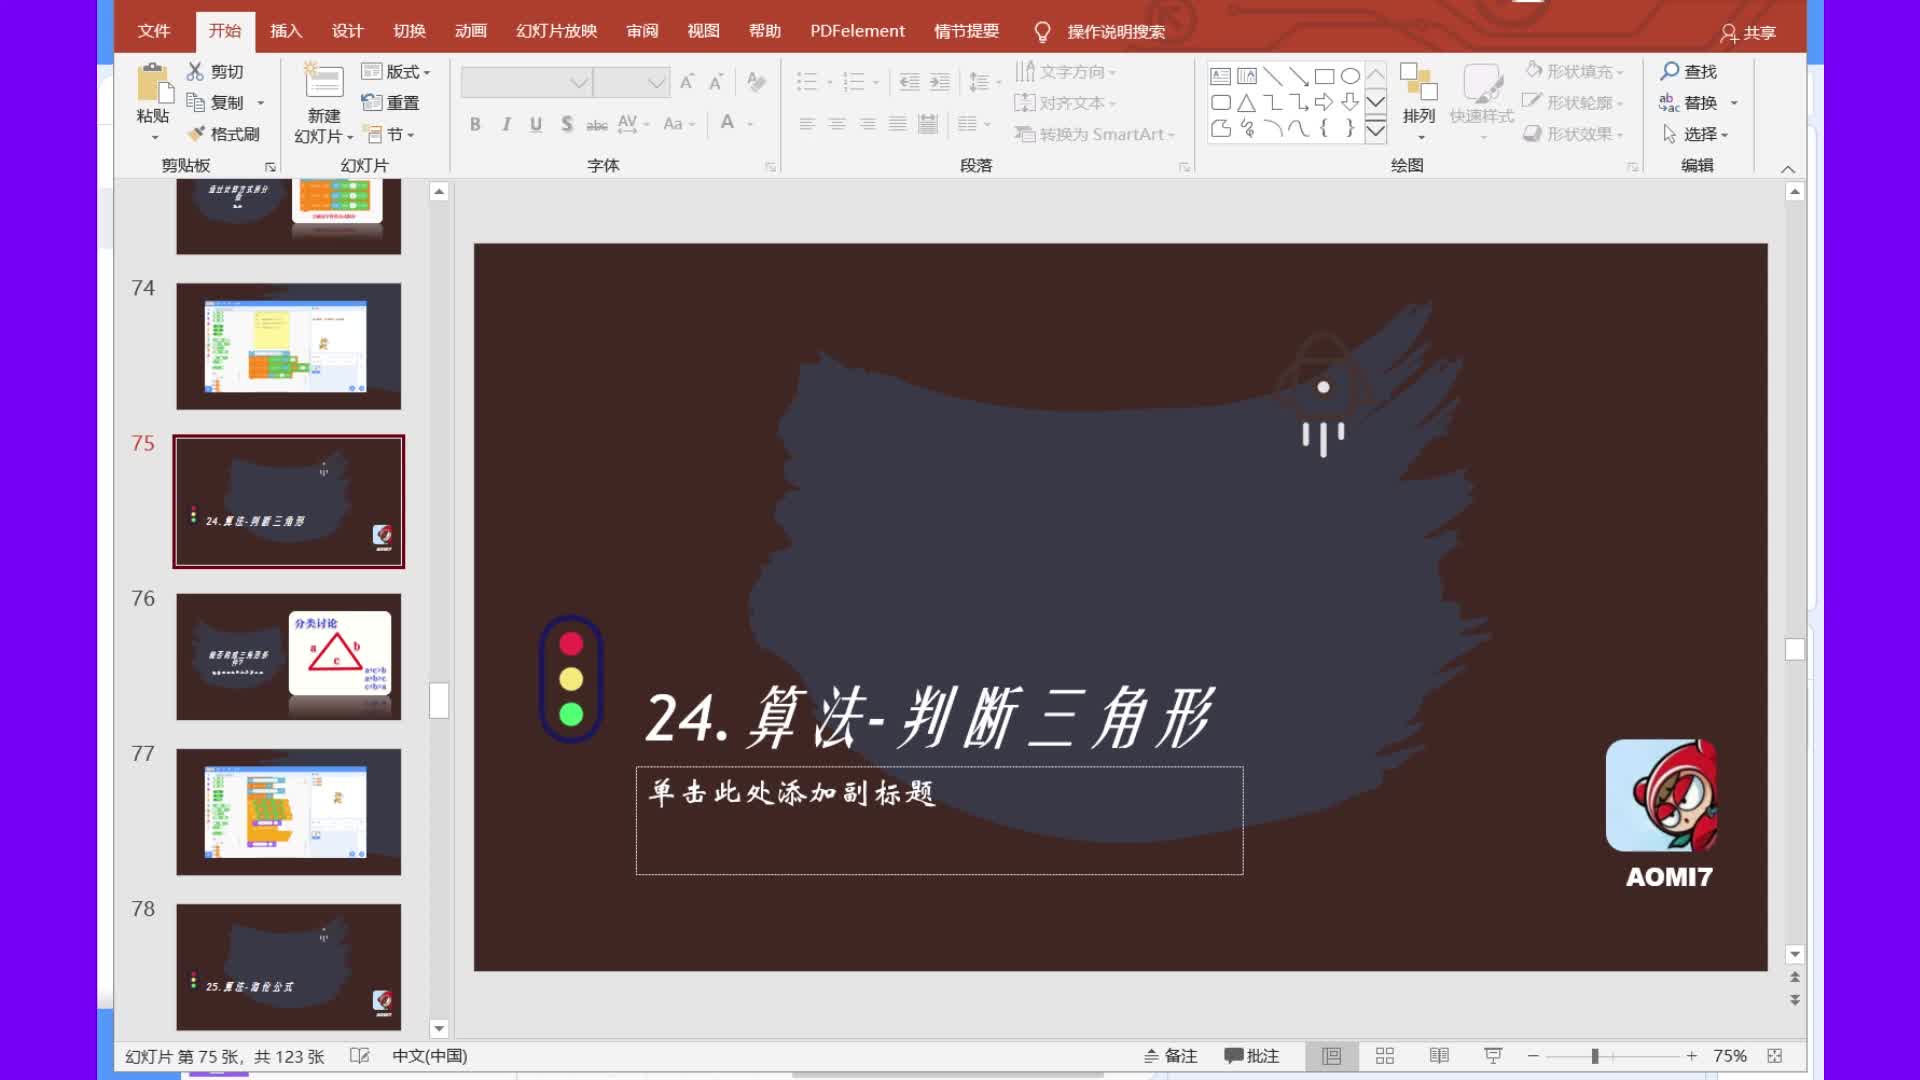Open the Layout (版式) dropdown
1920x1080 pixels.
[x=396, y=71]
